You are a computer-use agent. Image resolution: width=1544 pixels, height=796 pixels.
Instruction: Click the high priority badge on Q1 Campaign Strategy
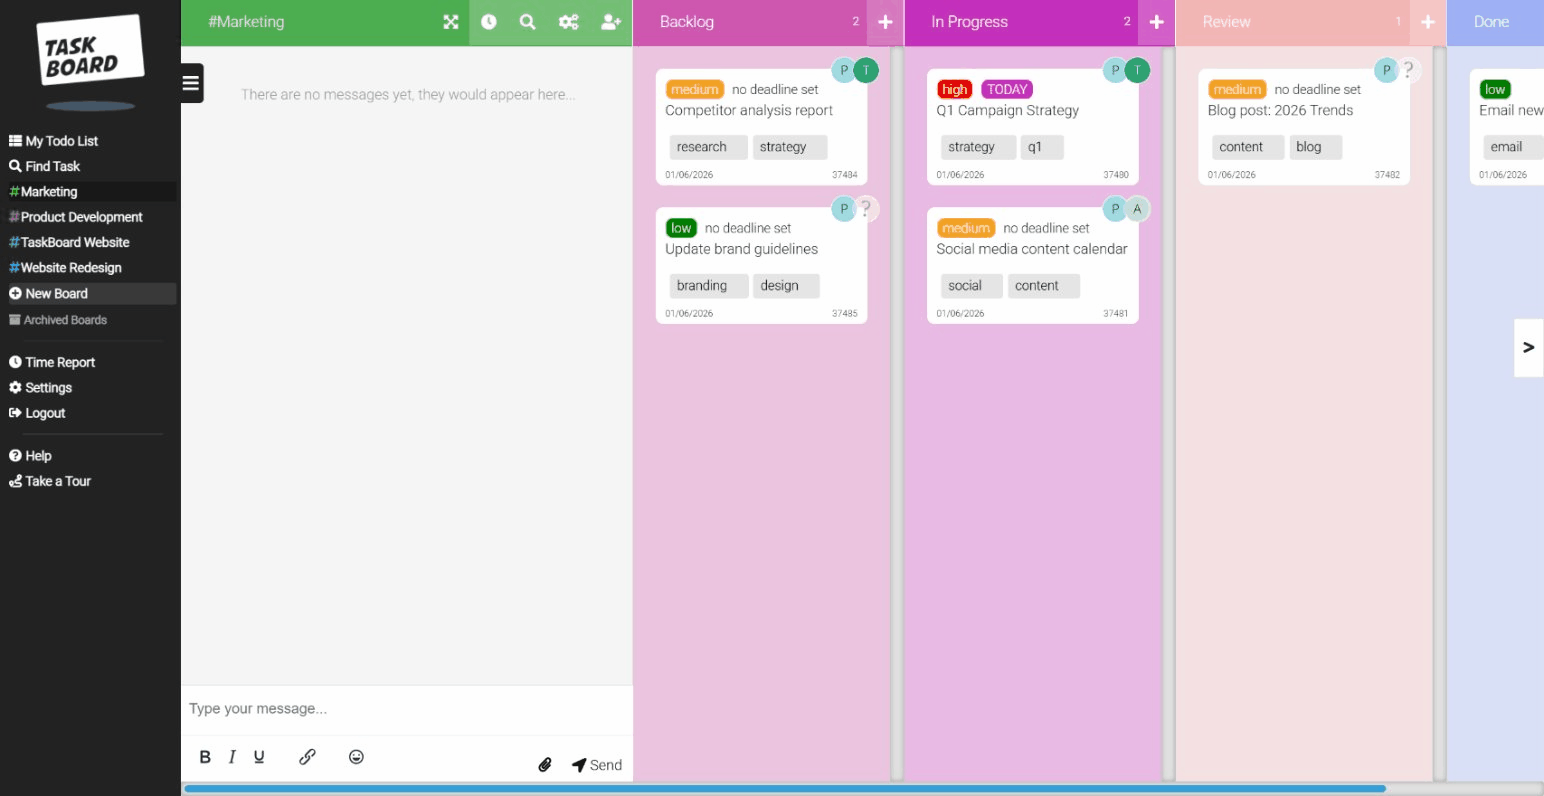[954, 89]
